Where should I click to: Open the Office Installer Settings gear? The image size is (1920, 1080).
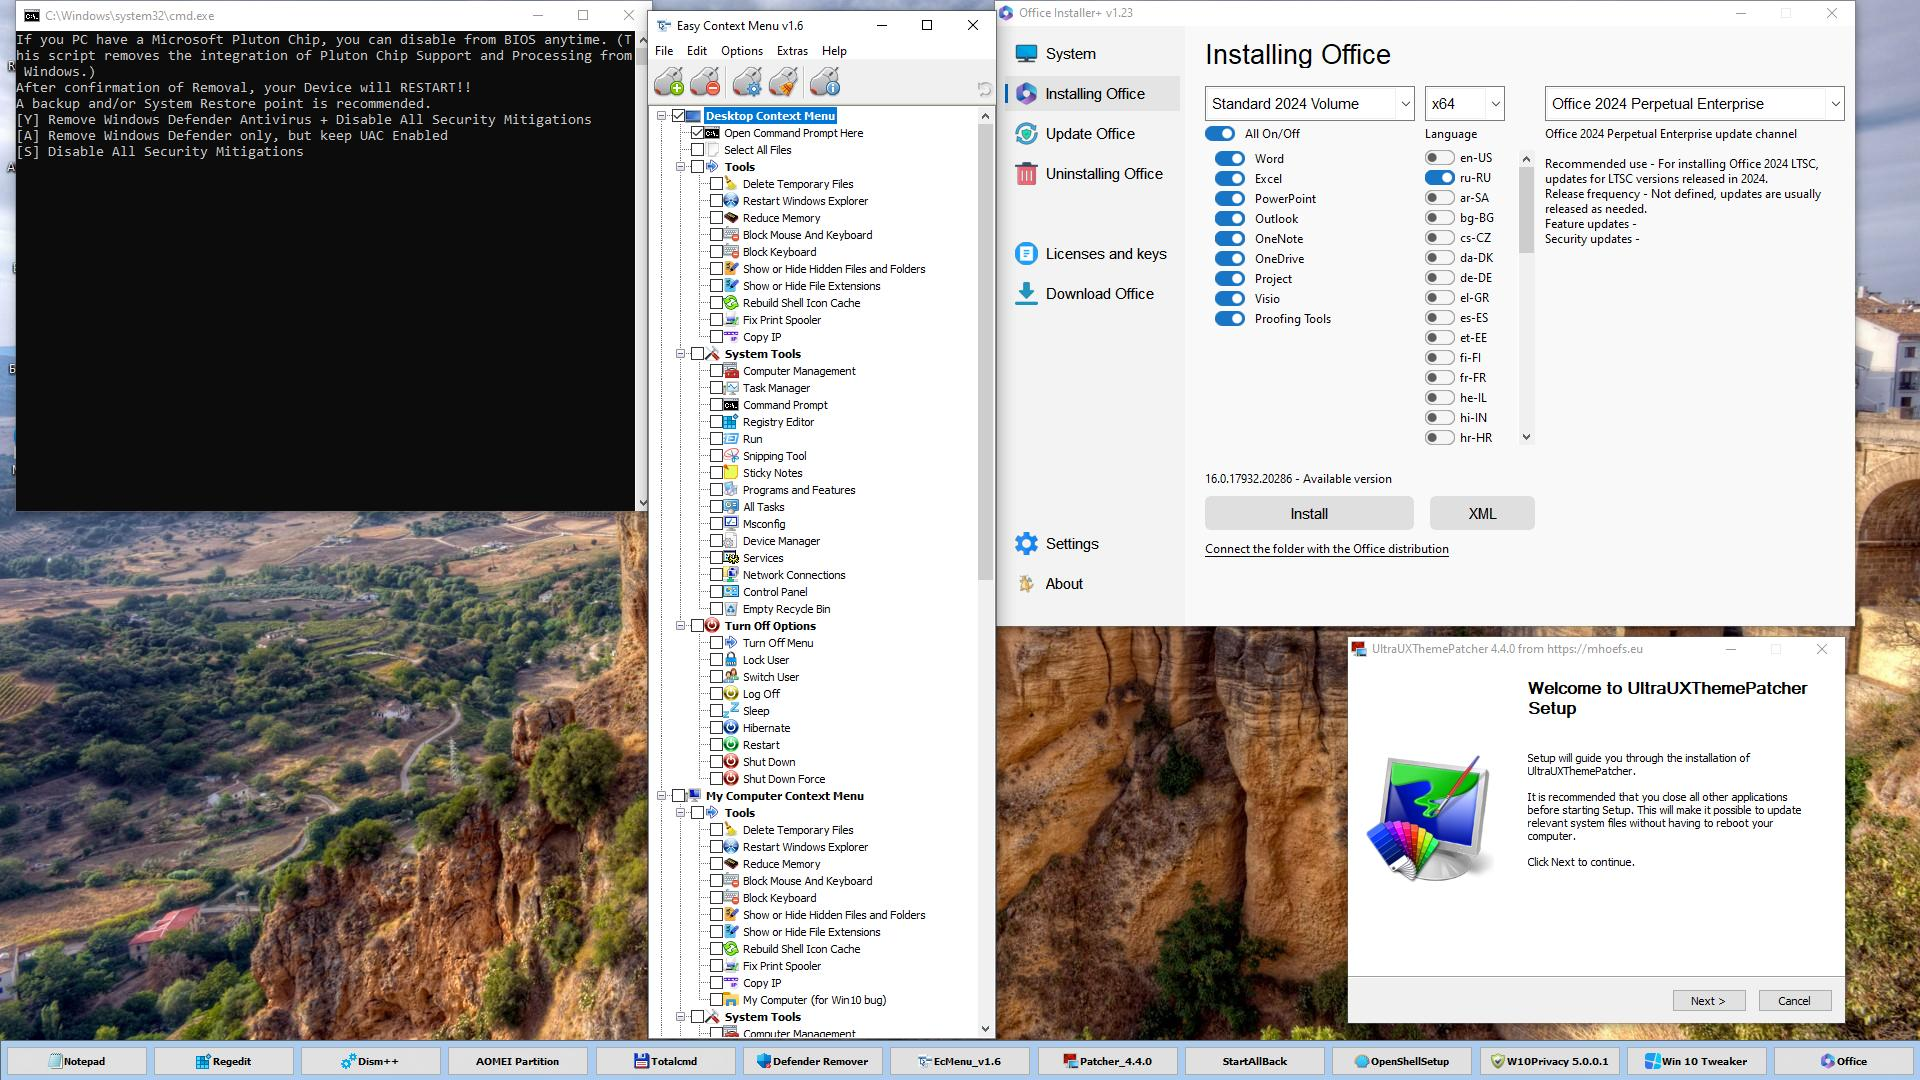pyautogui.click(x=1026, y=544)
